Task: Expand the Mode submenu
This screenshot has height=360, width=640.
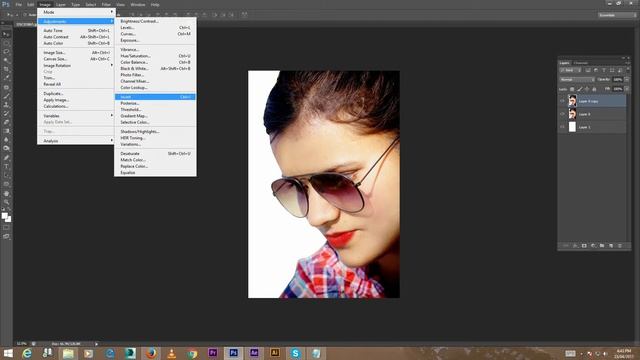Action: tap(76, 12)
